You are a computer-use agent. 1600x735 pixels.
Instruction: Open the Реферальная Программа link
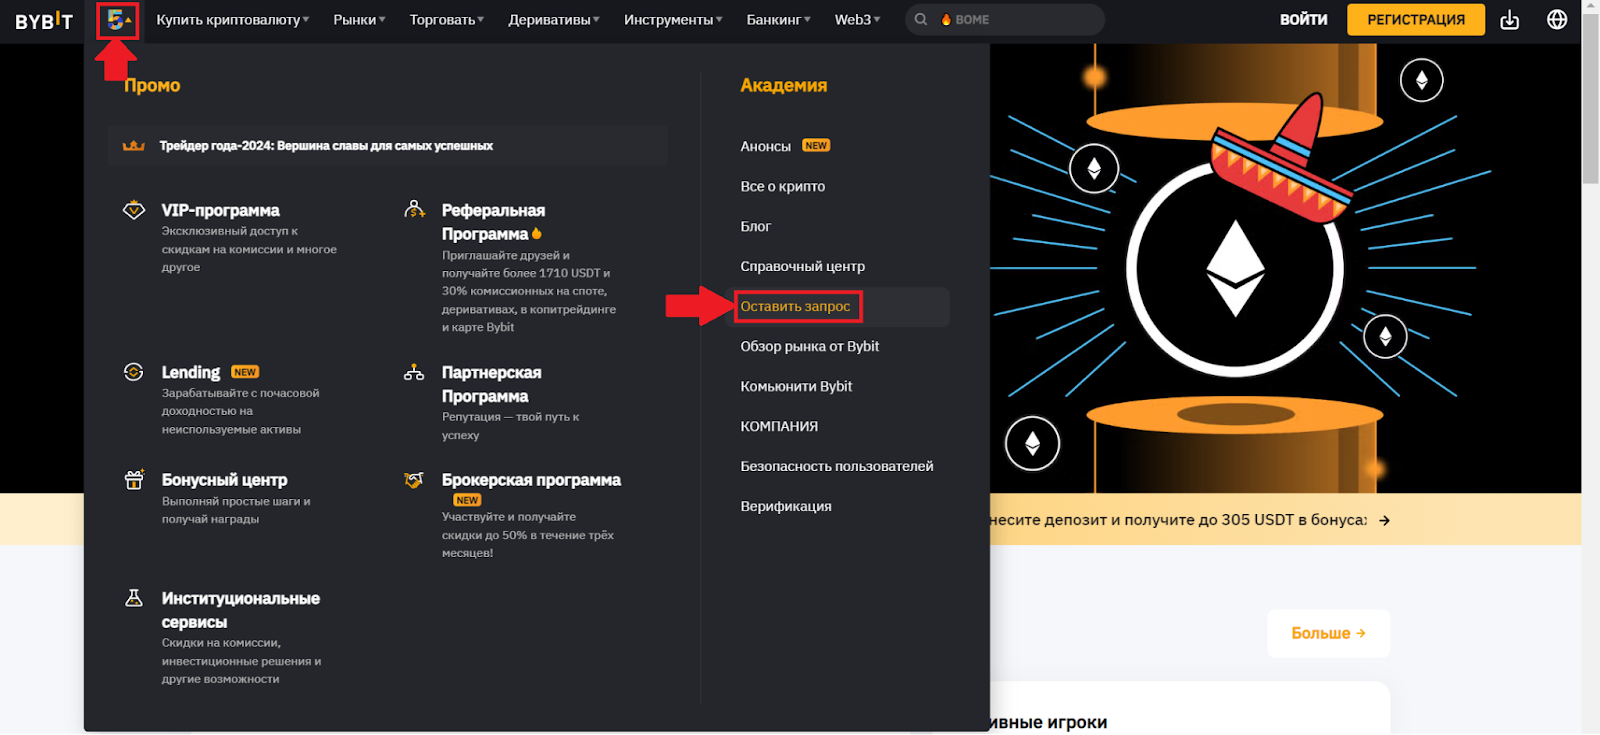click(494, 222)
